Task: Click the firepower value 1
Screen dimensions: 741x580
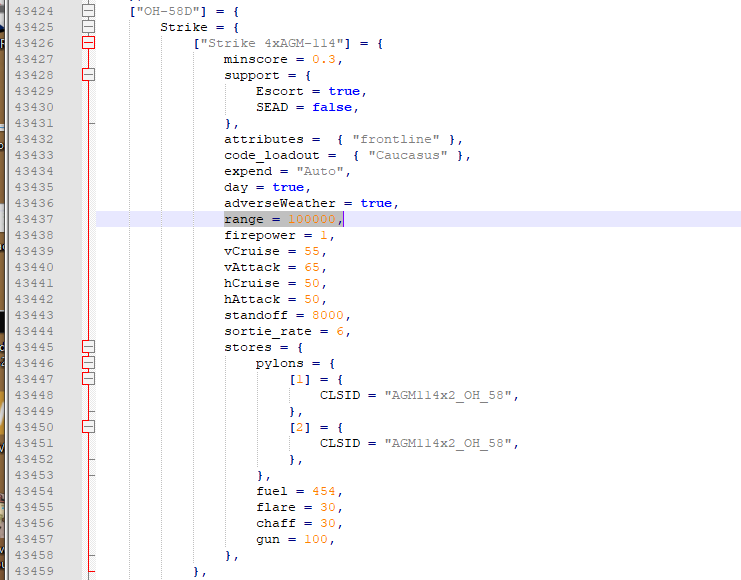Action: click(324, 235)
